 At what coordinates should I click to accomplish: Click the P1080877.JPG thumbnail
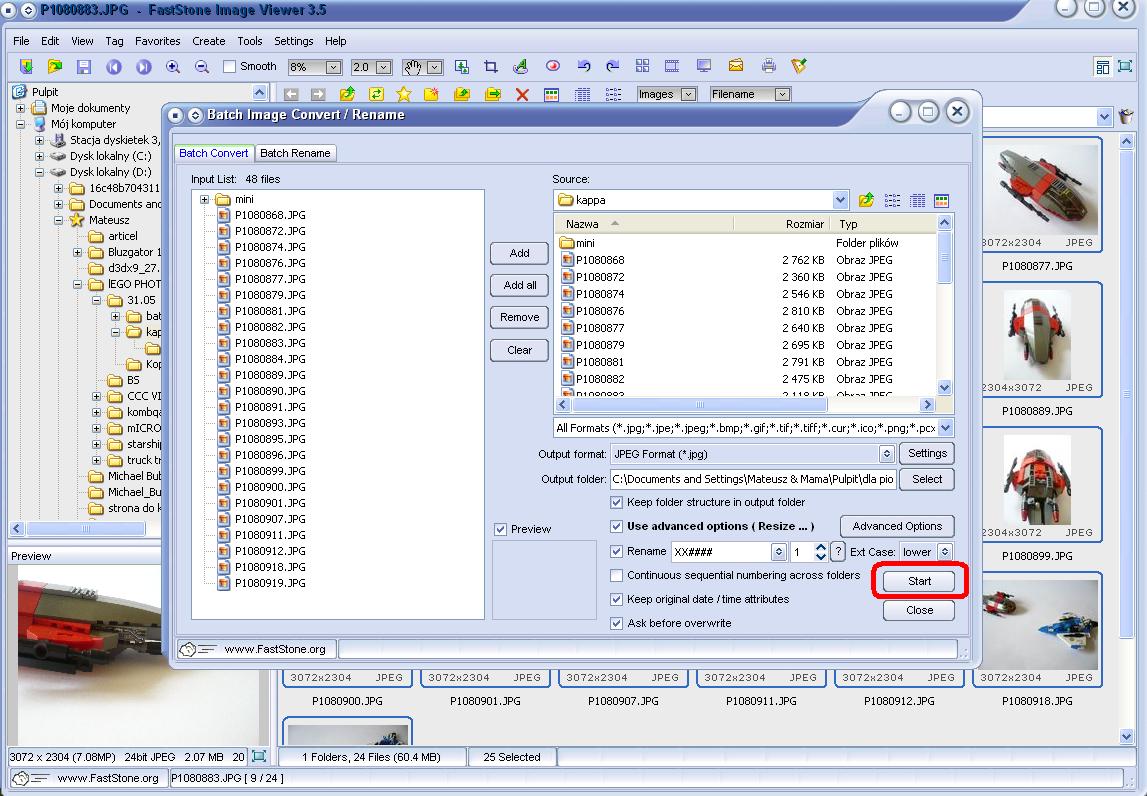coord(1037,195)
